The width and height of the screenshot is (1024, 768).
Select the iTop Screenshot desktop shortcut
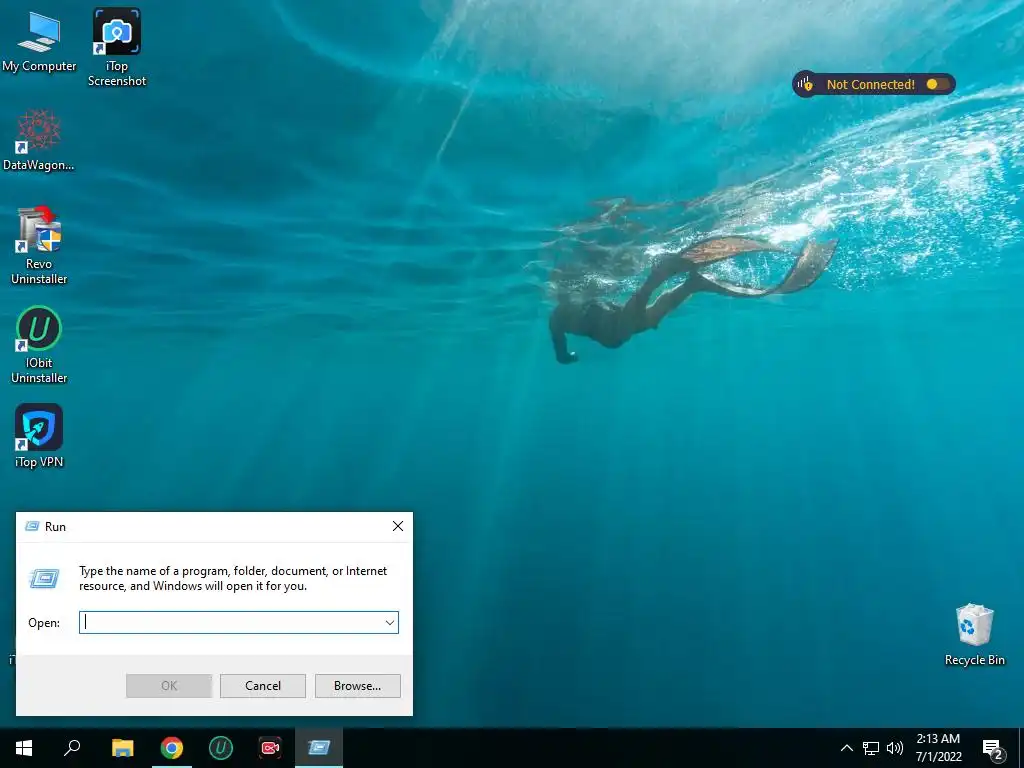point(117,47)
